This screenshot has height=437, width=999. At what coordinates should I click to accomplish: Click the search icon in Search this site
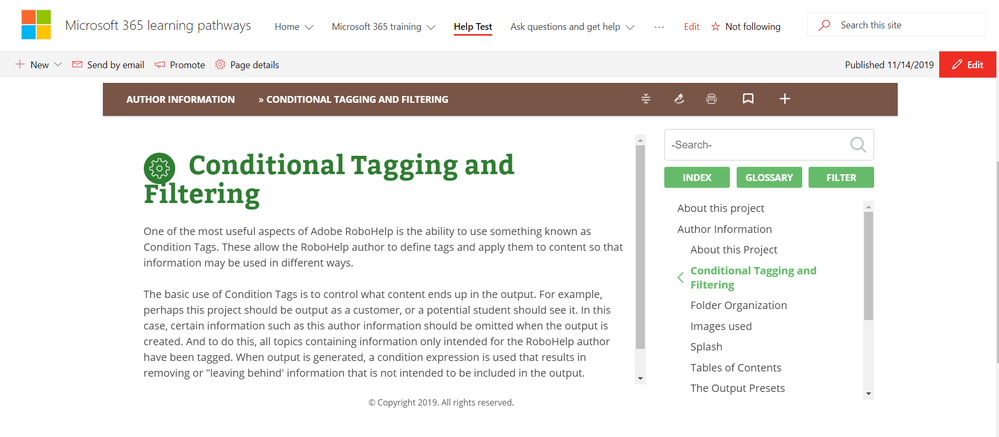(x=824, y=25)
